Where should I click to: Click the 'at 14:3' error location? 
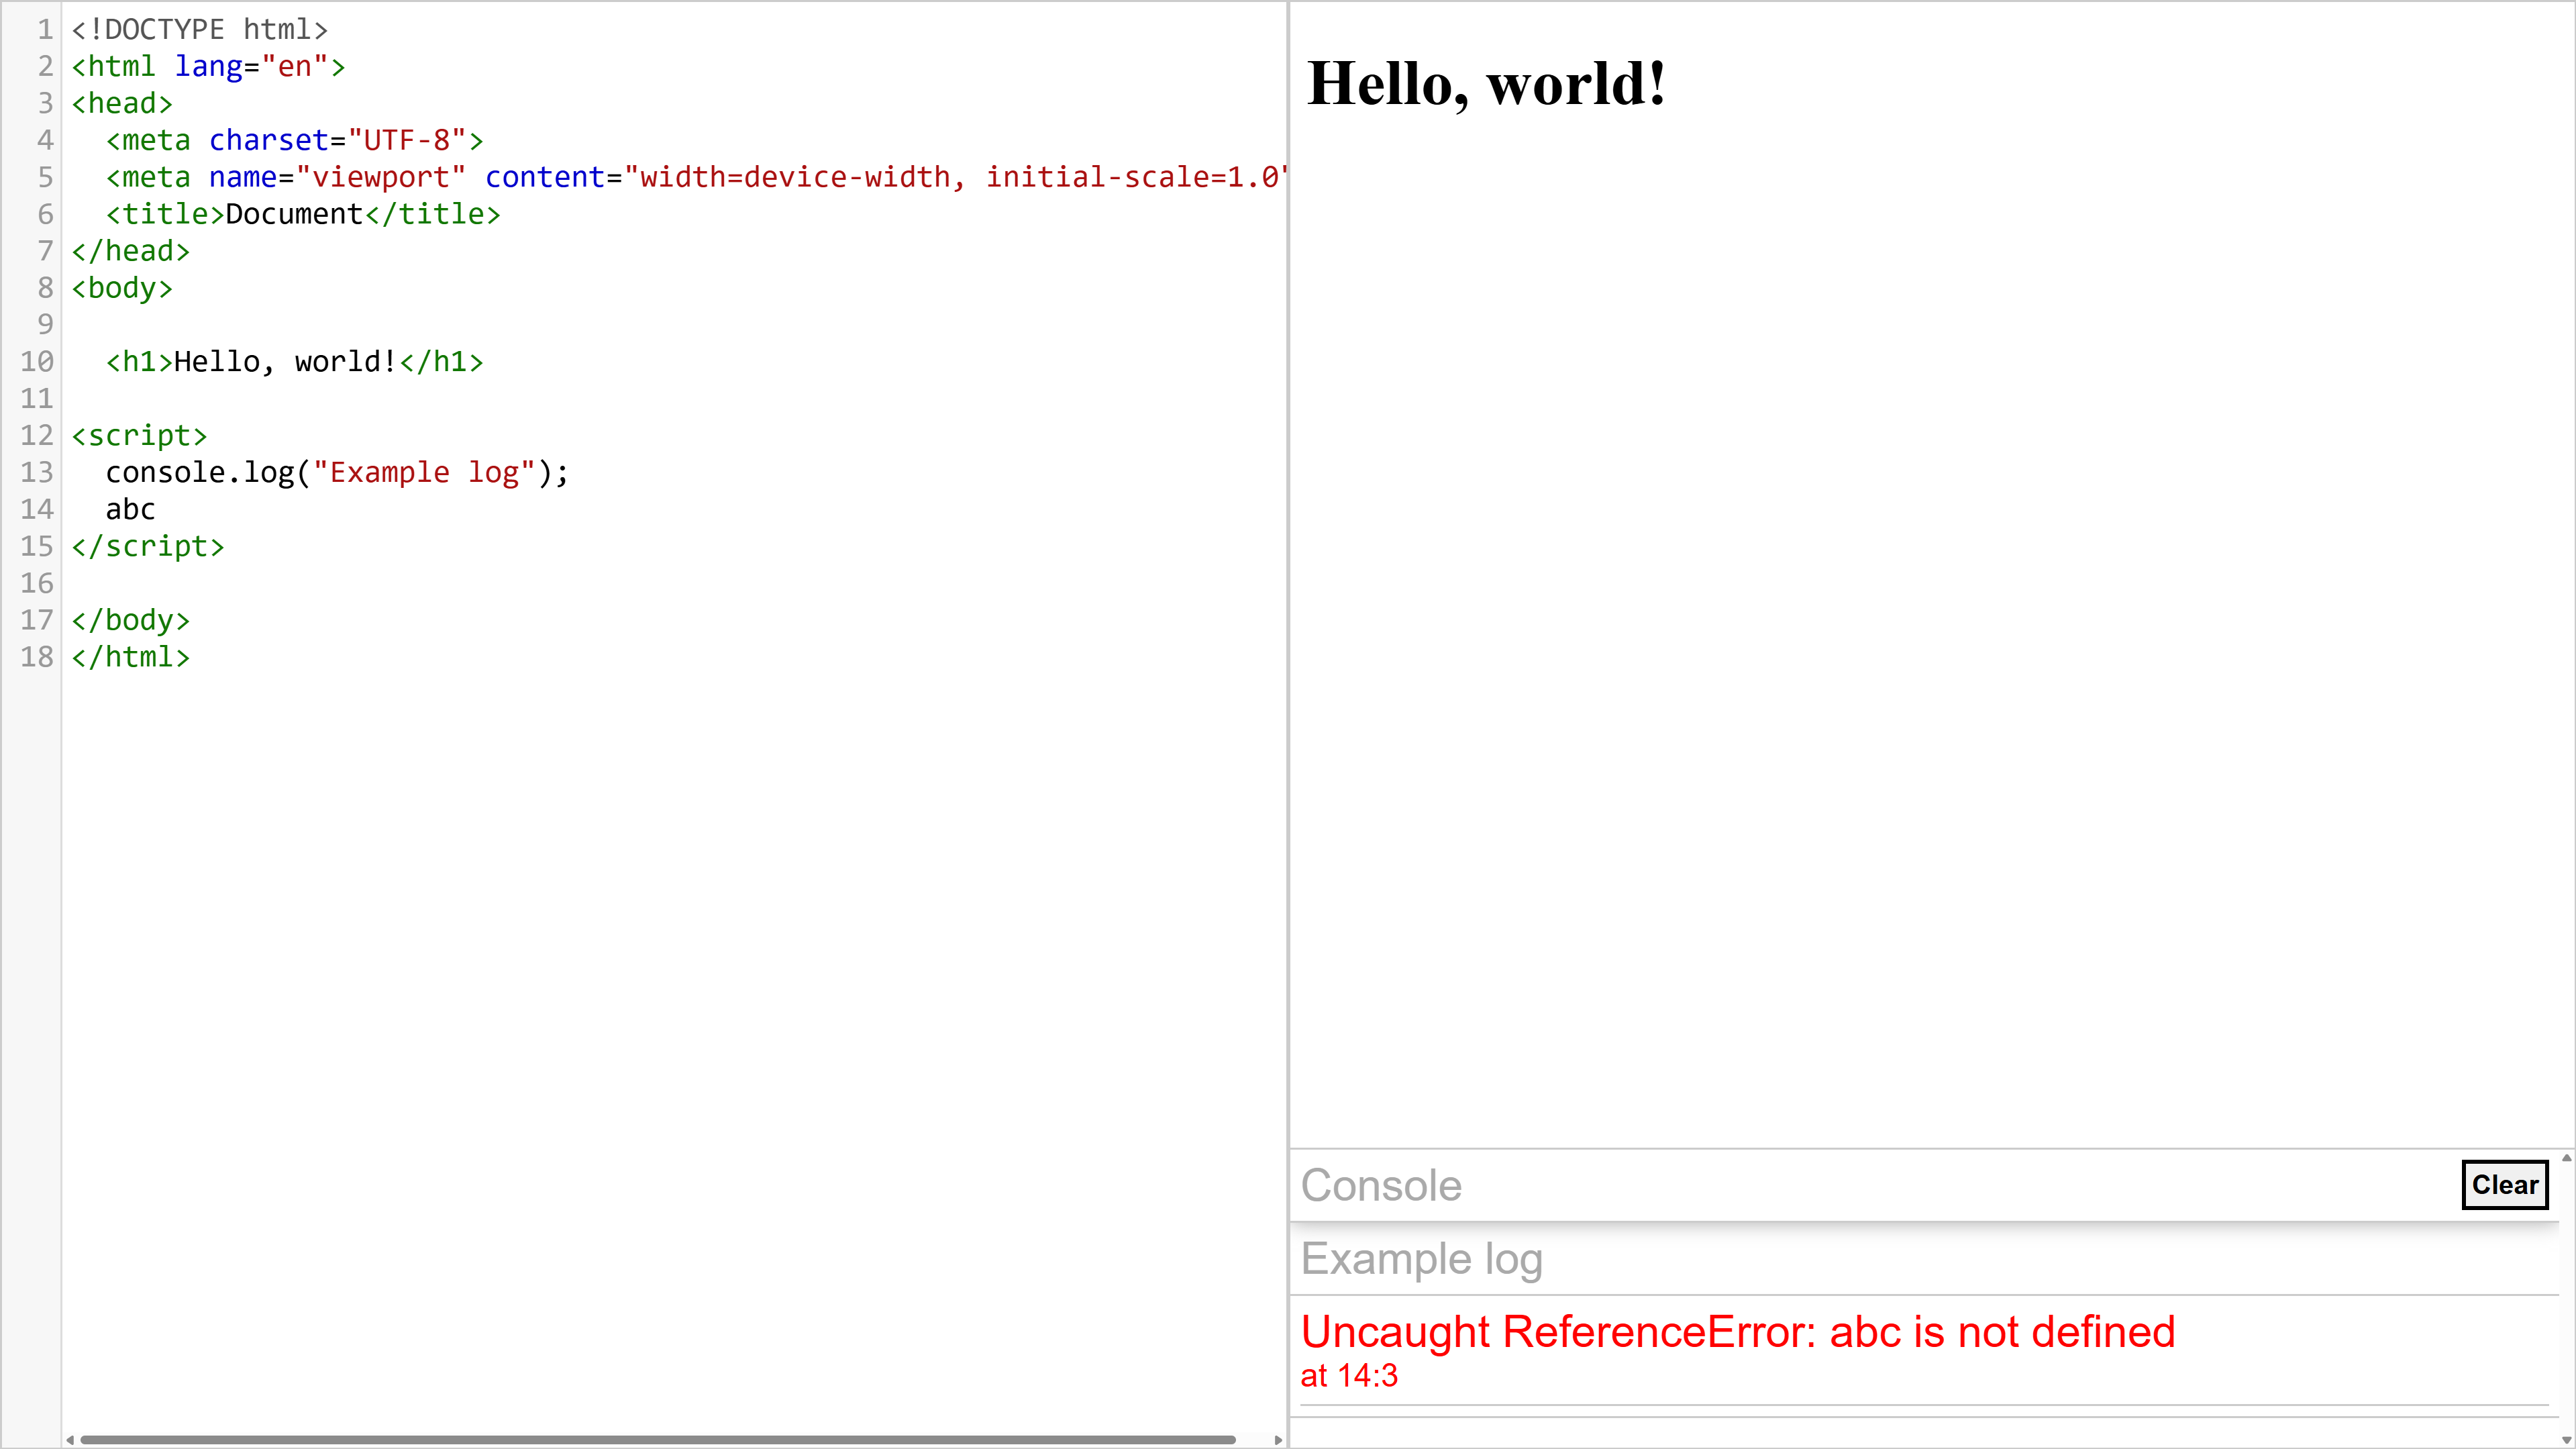click(1349, 1376)
